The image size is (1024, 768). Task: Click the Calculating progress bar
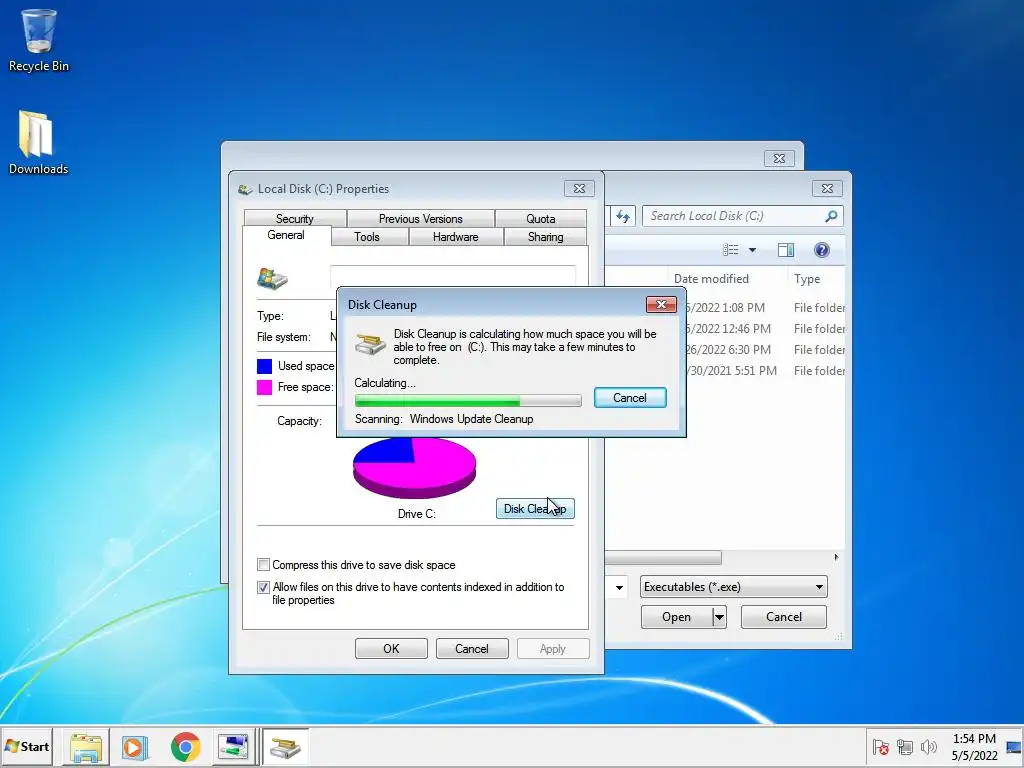(x=468, y=400)
